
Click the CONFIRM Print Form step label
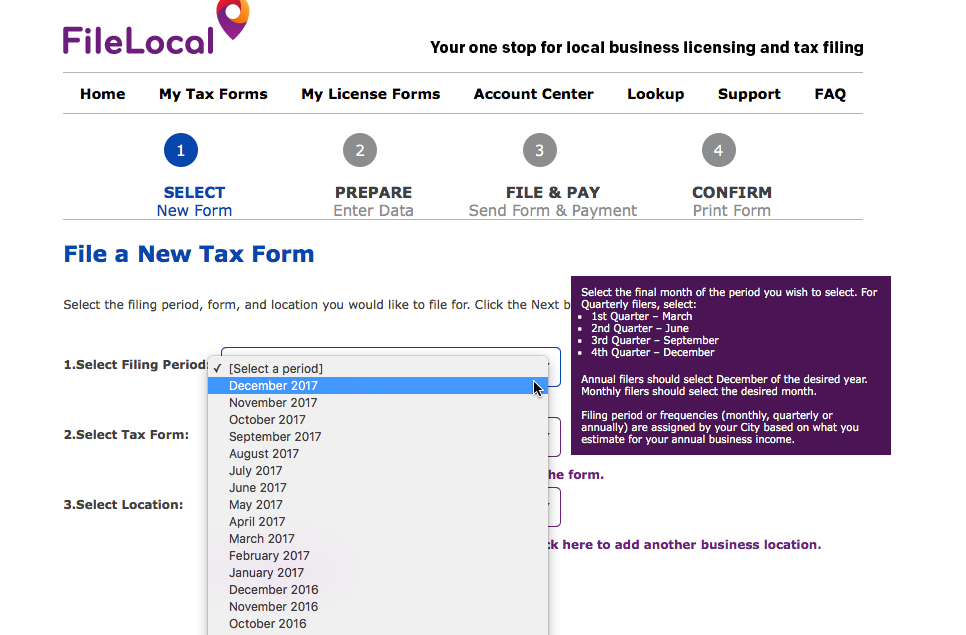click(732, 201)
